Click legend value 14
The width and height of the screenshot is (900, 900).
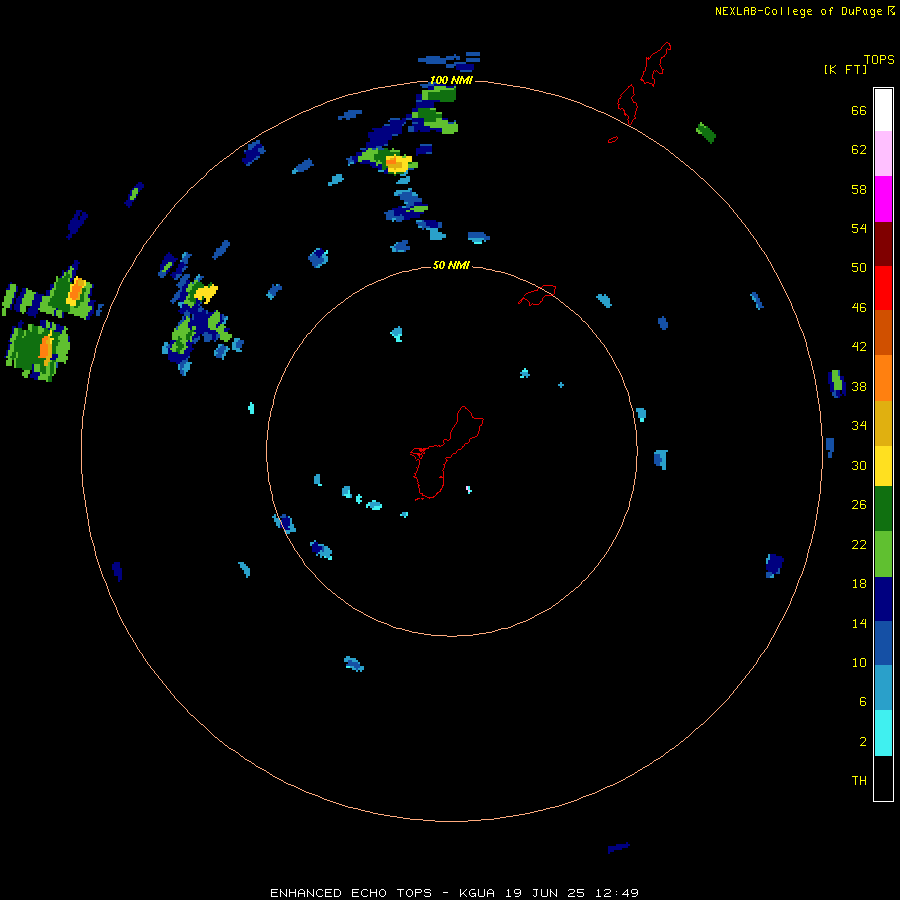pyautogui.click(x=859, y=623)
